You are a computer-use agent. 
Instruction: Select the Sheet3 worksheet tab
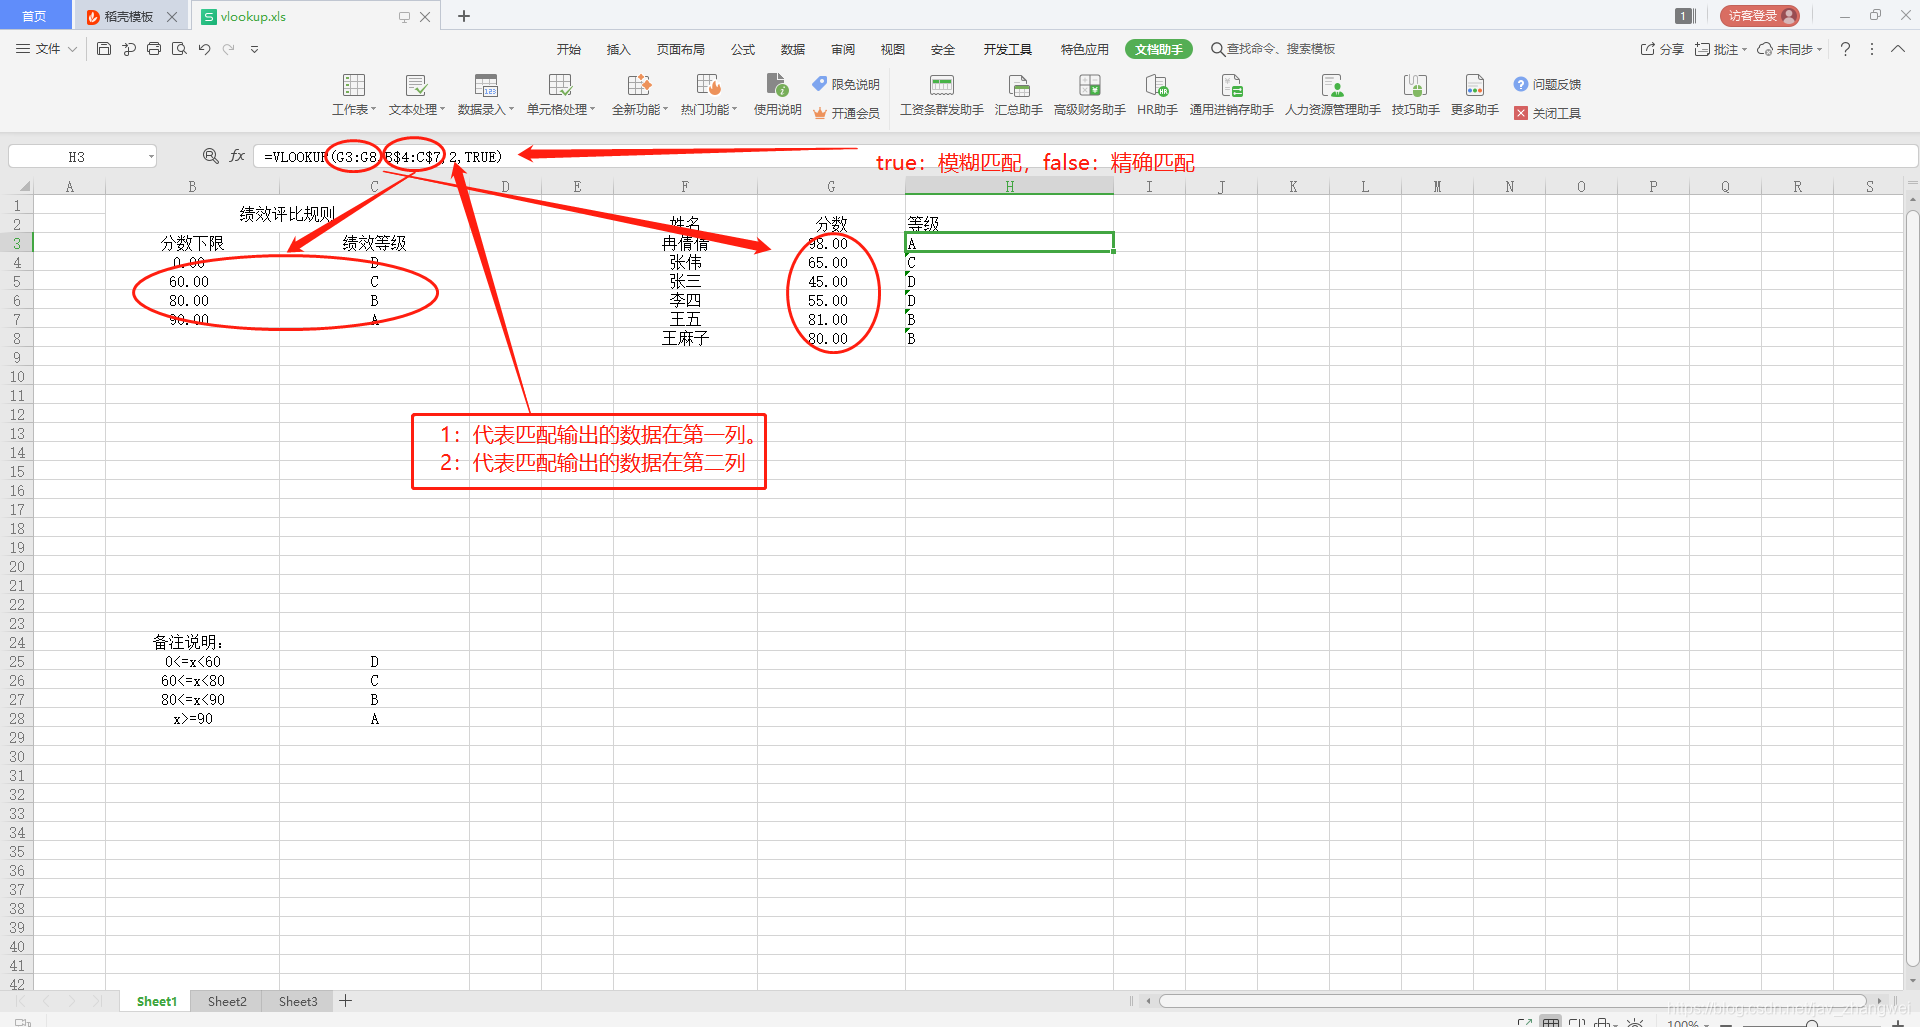coord(298,1001)
